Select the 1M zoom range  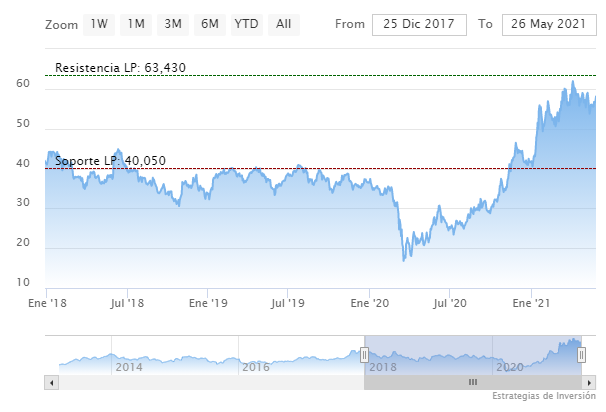tap(136, 23)
